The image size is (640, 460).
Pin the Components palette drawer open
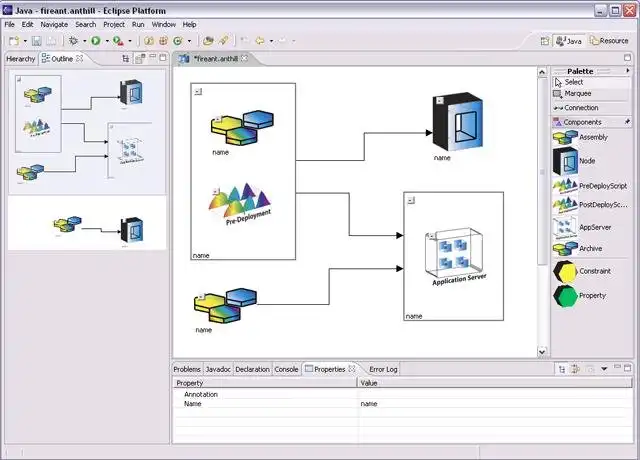(627, 122)
